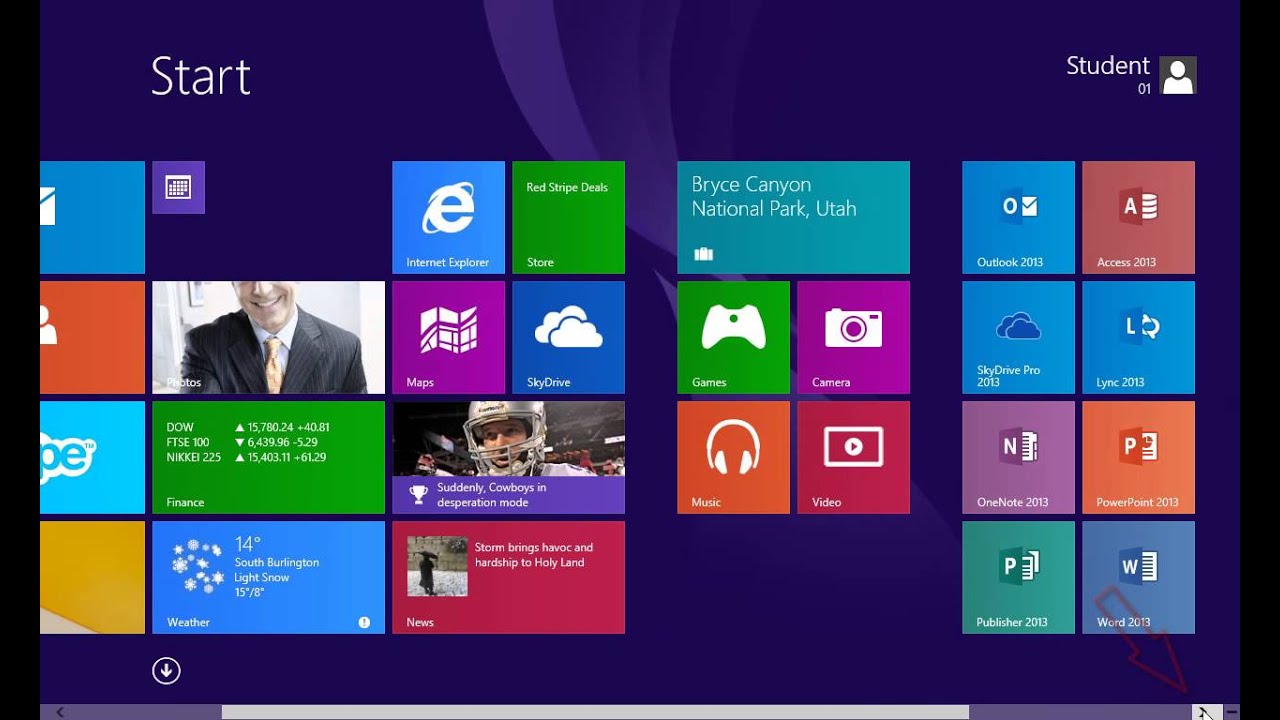This screenshot has height=720, width=1280.
Task: Launch Outlook 2013
Action: coord(1018,217)
